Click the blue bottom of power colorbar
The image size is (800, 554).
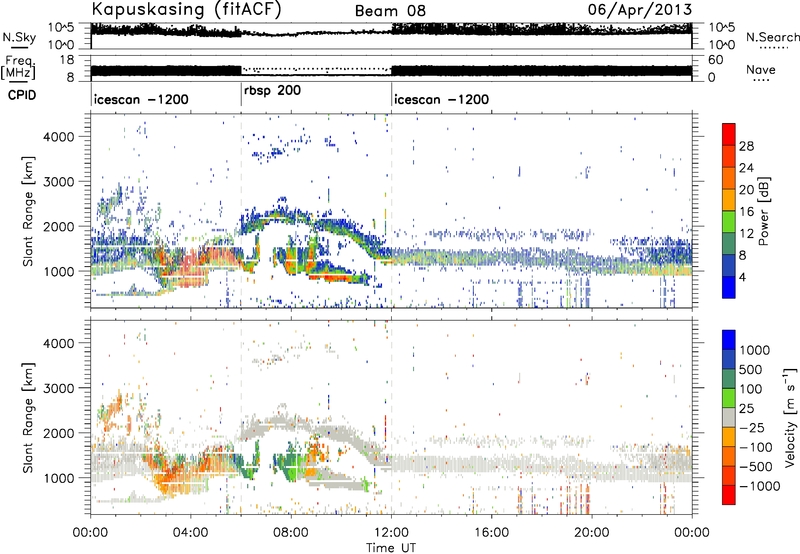(729, 287)
